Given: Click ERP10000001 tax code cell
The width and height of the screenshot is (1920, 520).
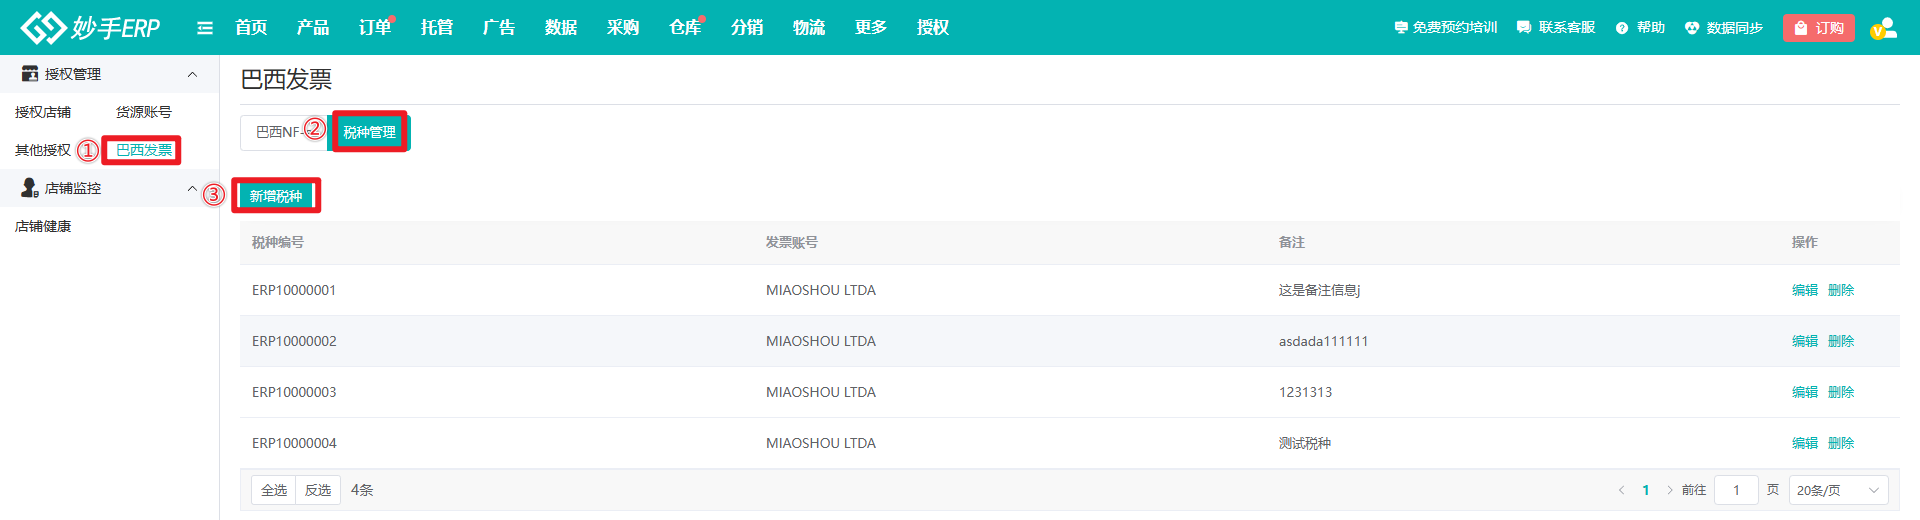Looking at the screenshot, I should tap(294, 290).
